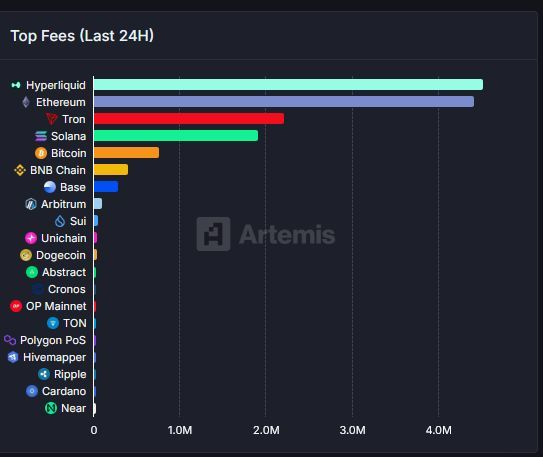Click the dark Cronos icon

click(x=38, y=289)
